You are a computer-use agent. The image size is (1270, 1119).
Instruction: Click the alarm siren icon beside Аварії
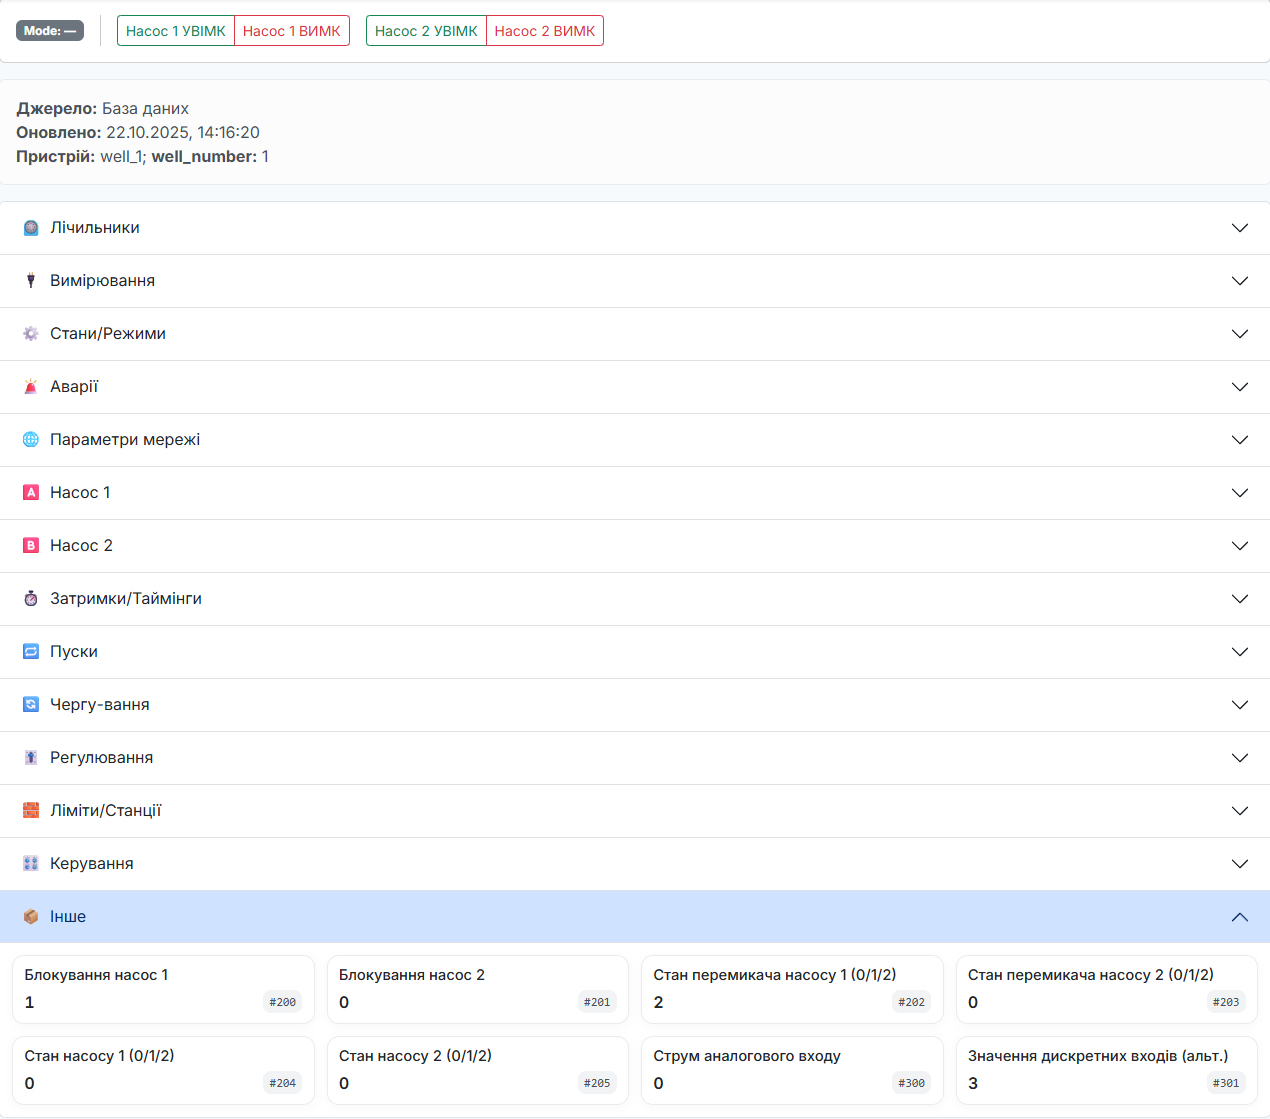31,387
